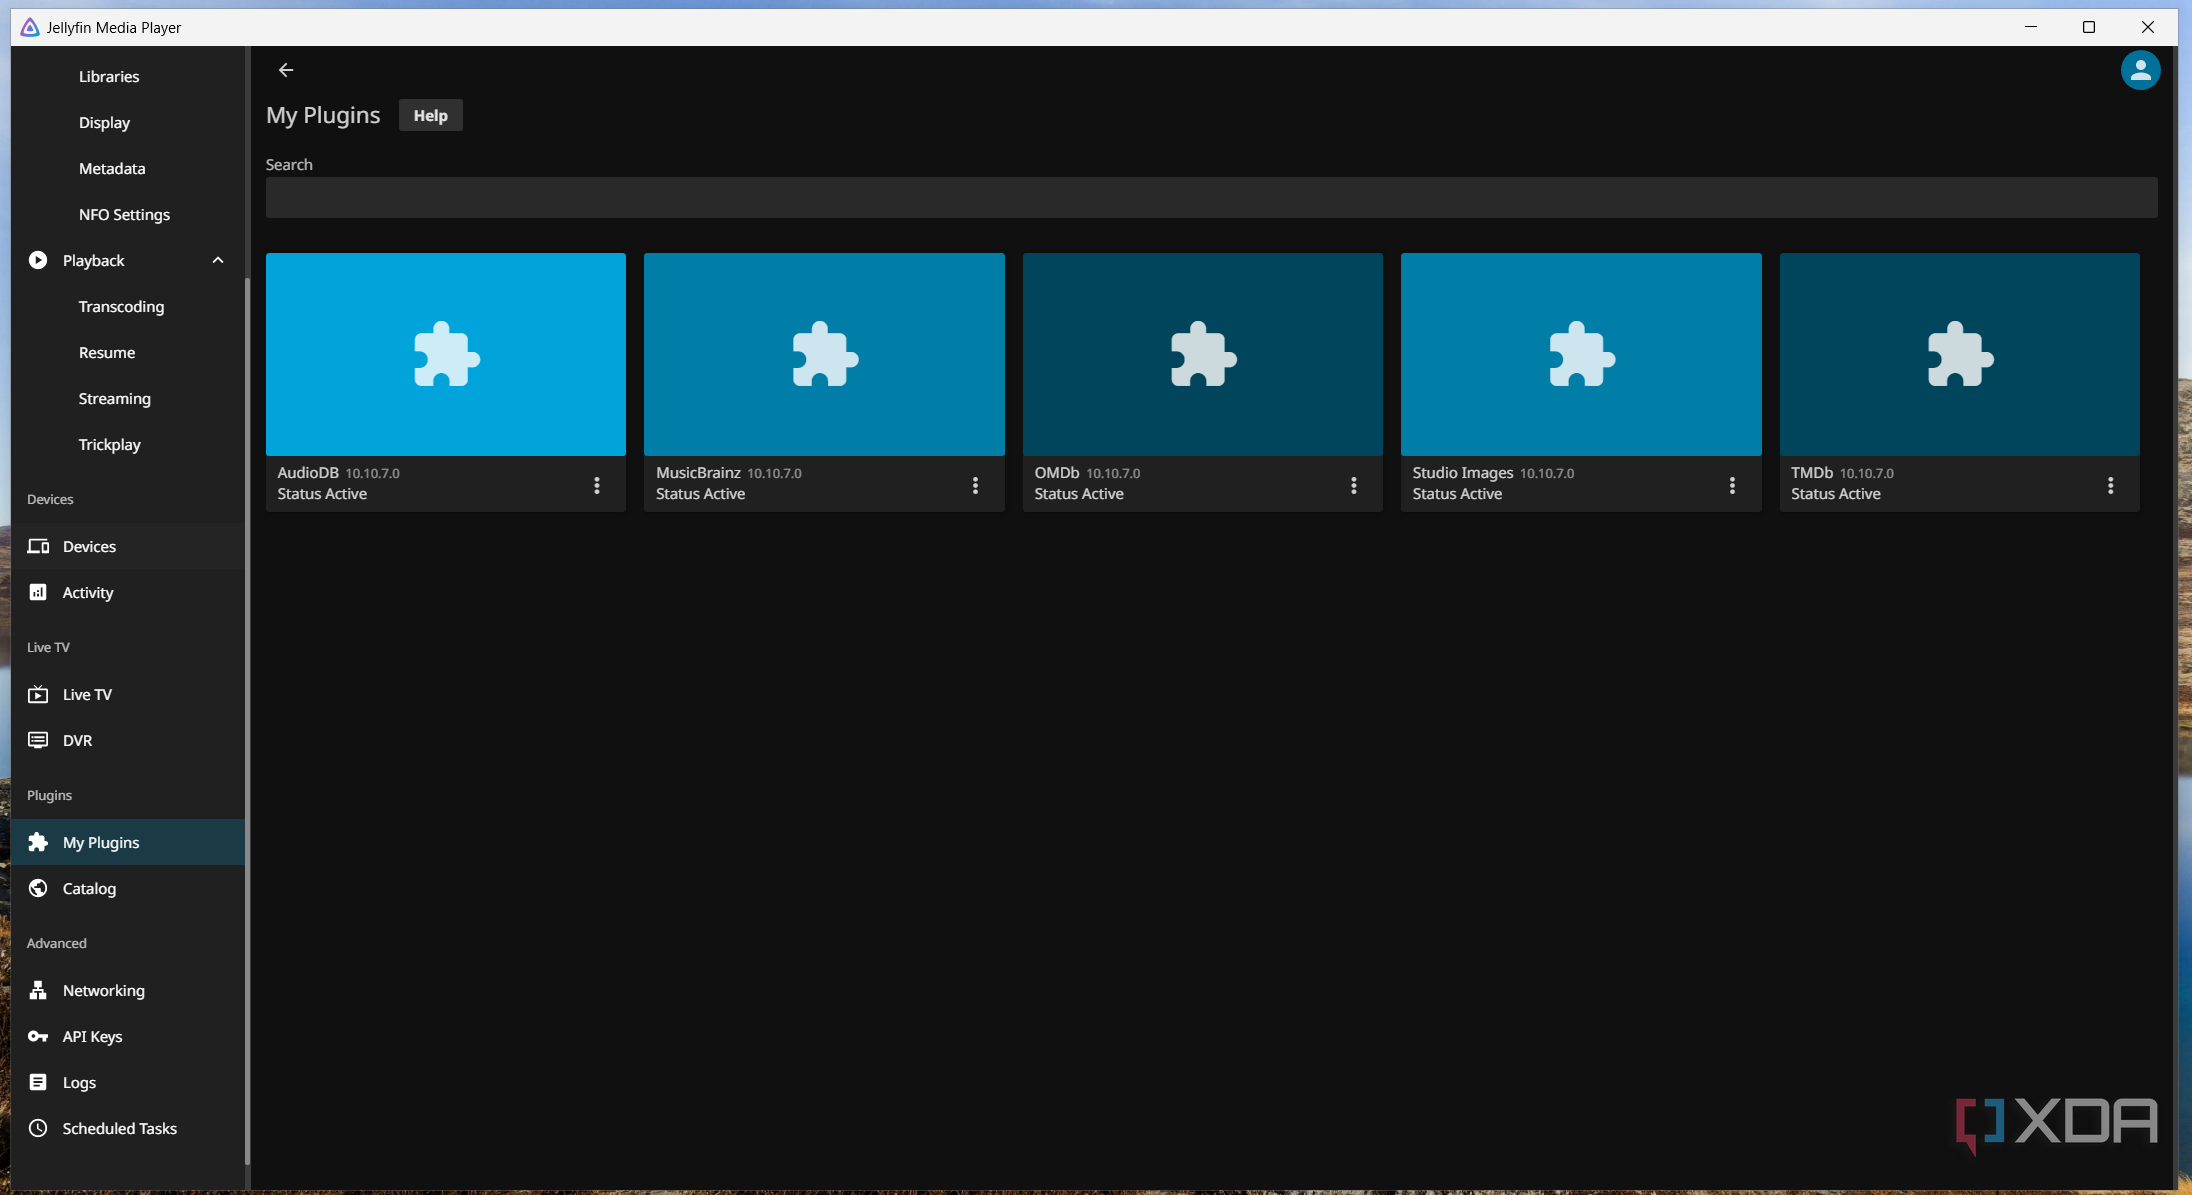This screenshot has height=1195, width=2192.
Task: Open the TMDb plugin card image
Action: pyautogui.click(x=1960, y=354)
